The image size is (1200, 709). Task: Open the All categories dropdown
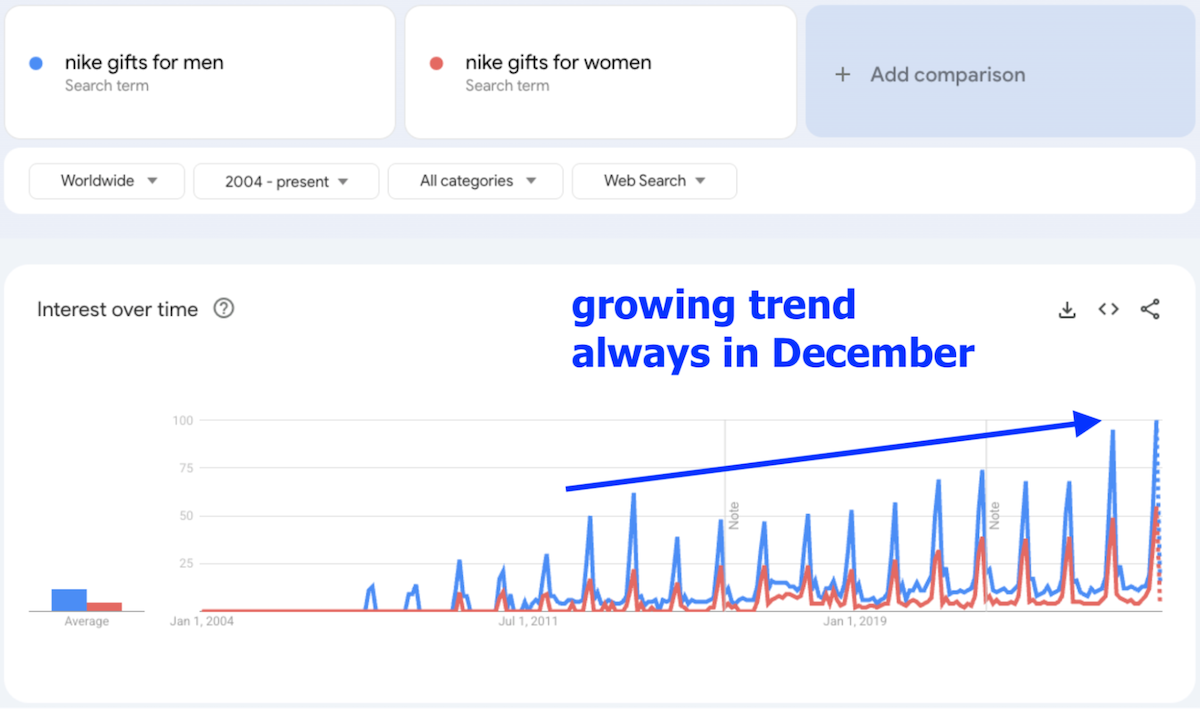pos(475,181)
